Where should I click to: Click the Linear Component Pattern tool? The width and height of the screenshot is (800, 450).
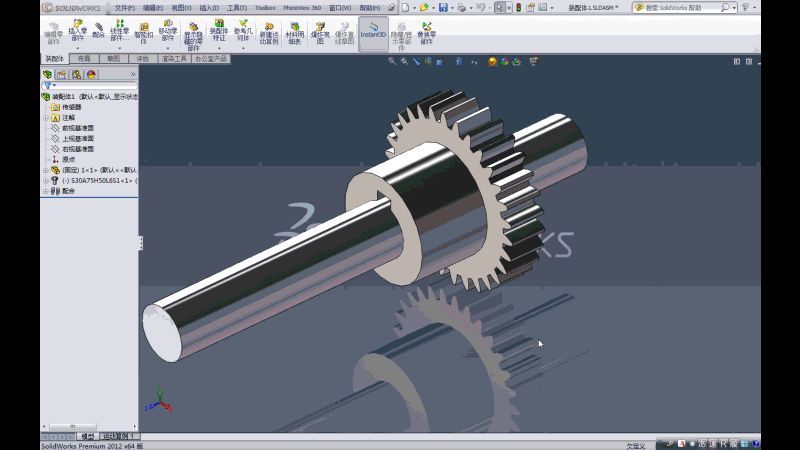coord(119,31)
